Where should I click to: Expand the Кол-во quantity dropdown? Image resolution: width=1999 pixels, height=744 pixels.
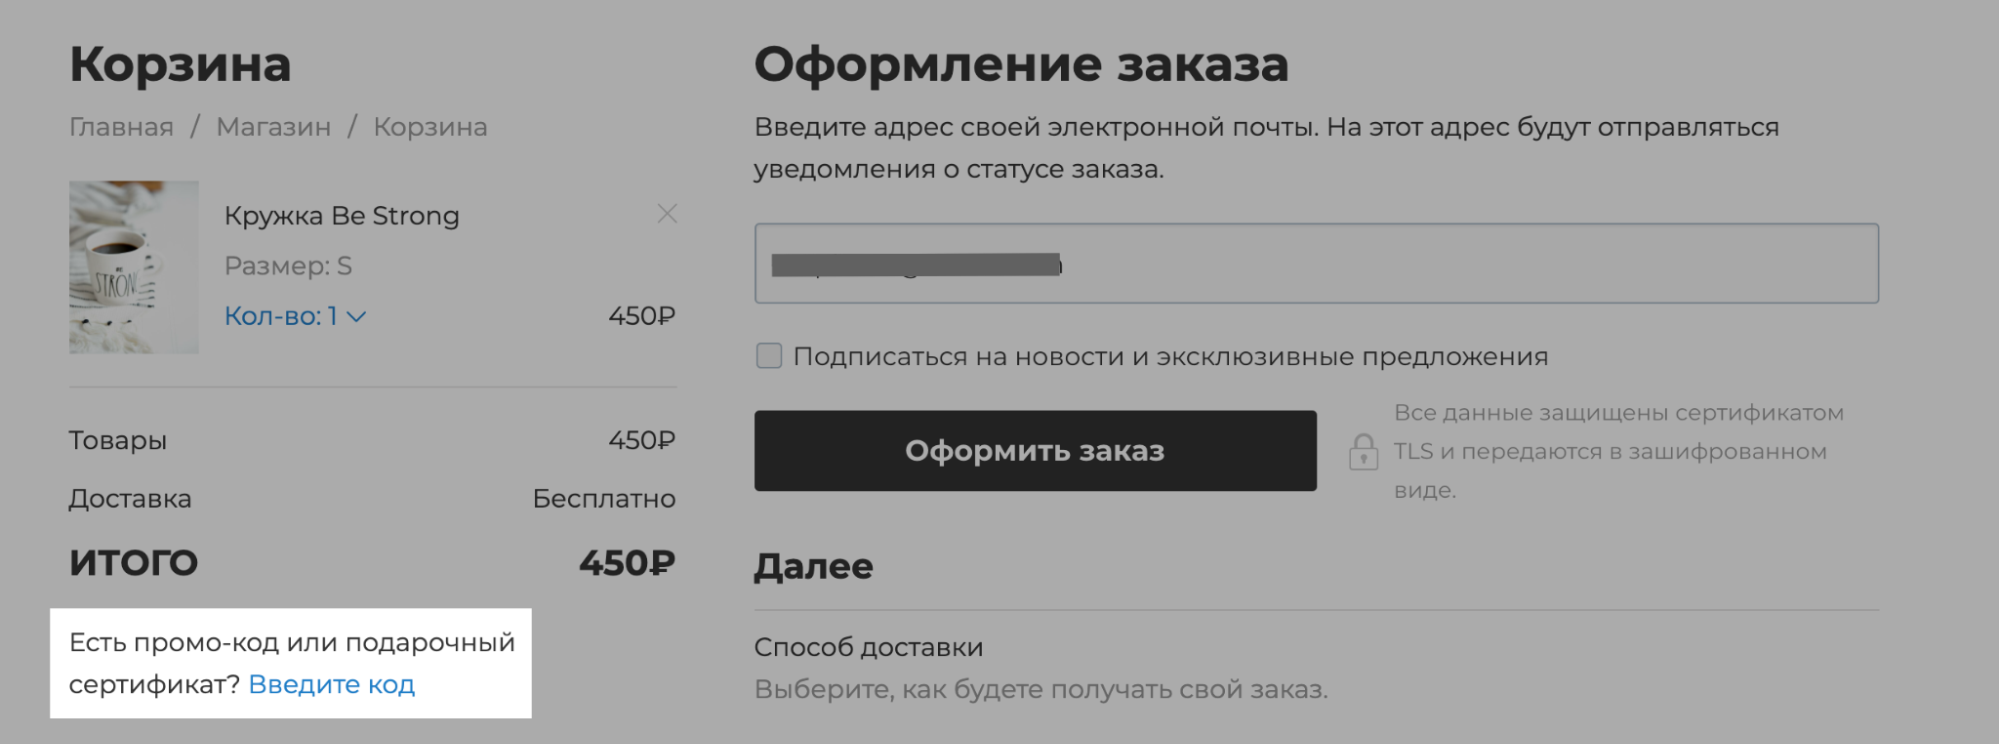295,316
